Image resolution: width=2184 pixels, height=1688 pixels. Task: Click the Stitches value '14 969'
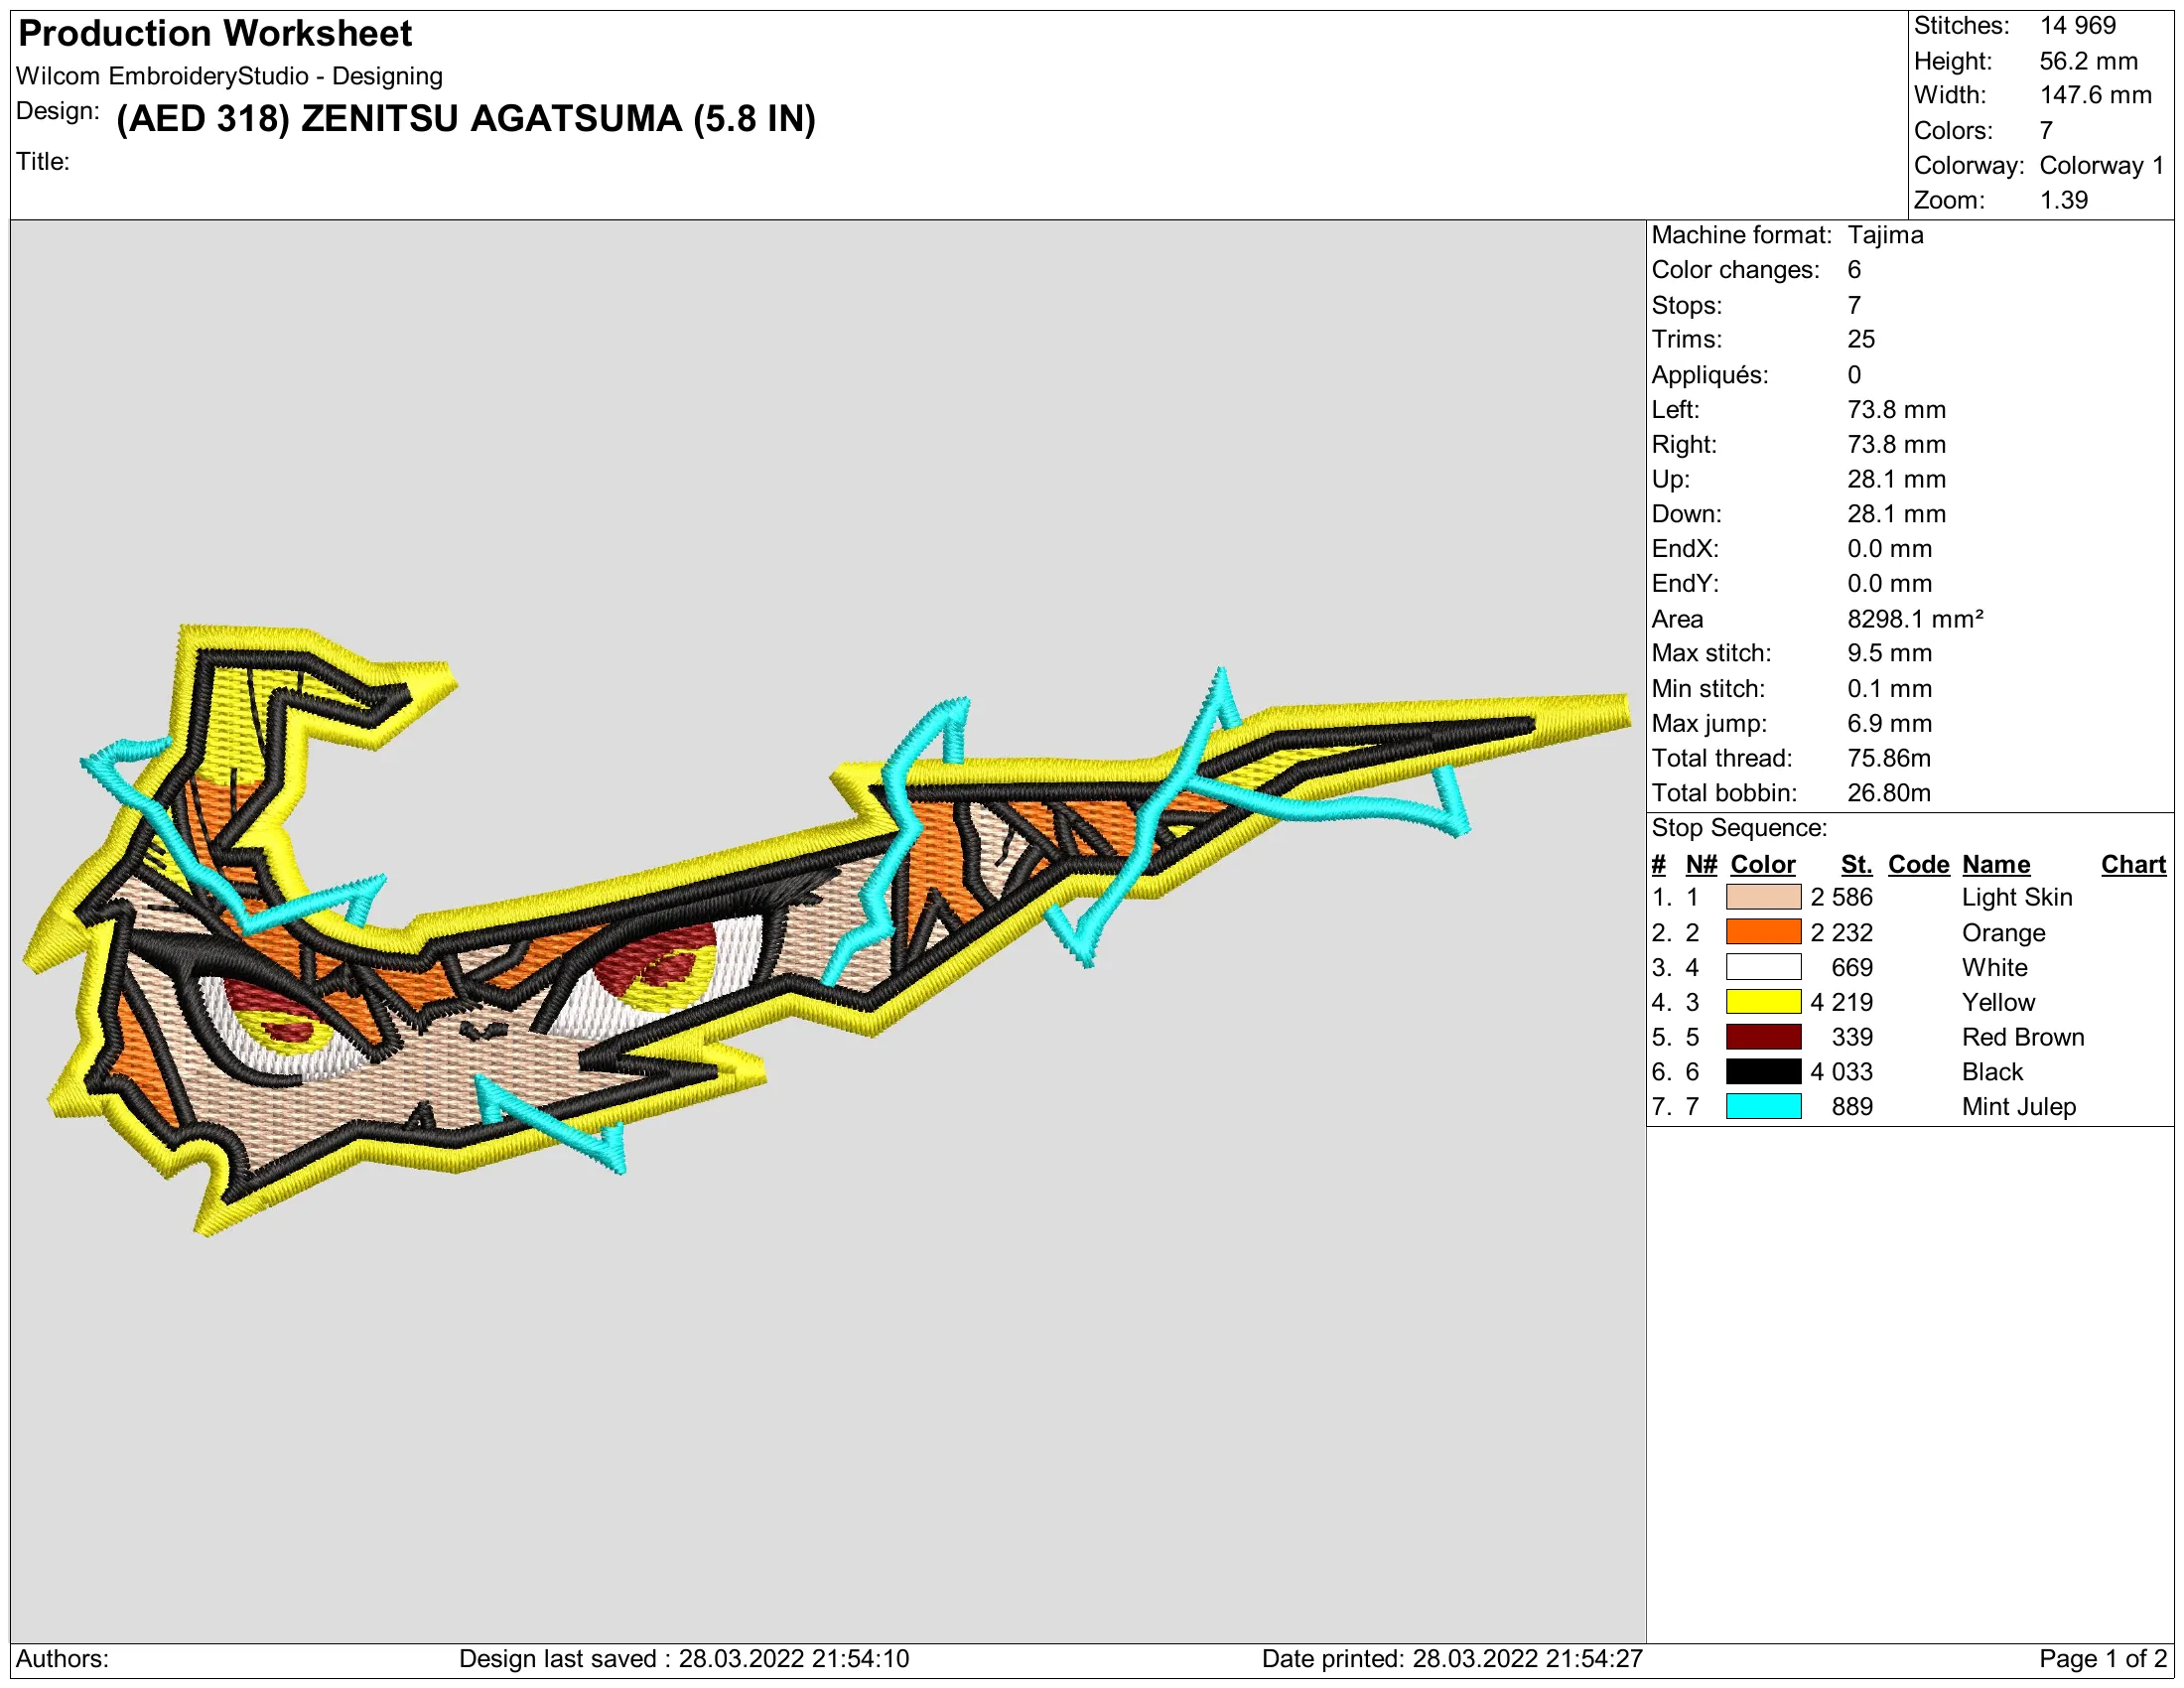click(x=2077, y=26)
